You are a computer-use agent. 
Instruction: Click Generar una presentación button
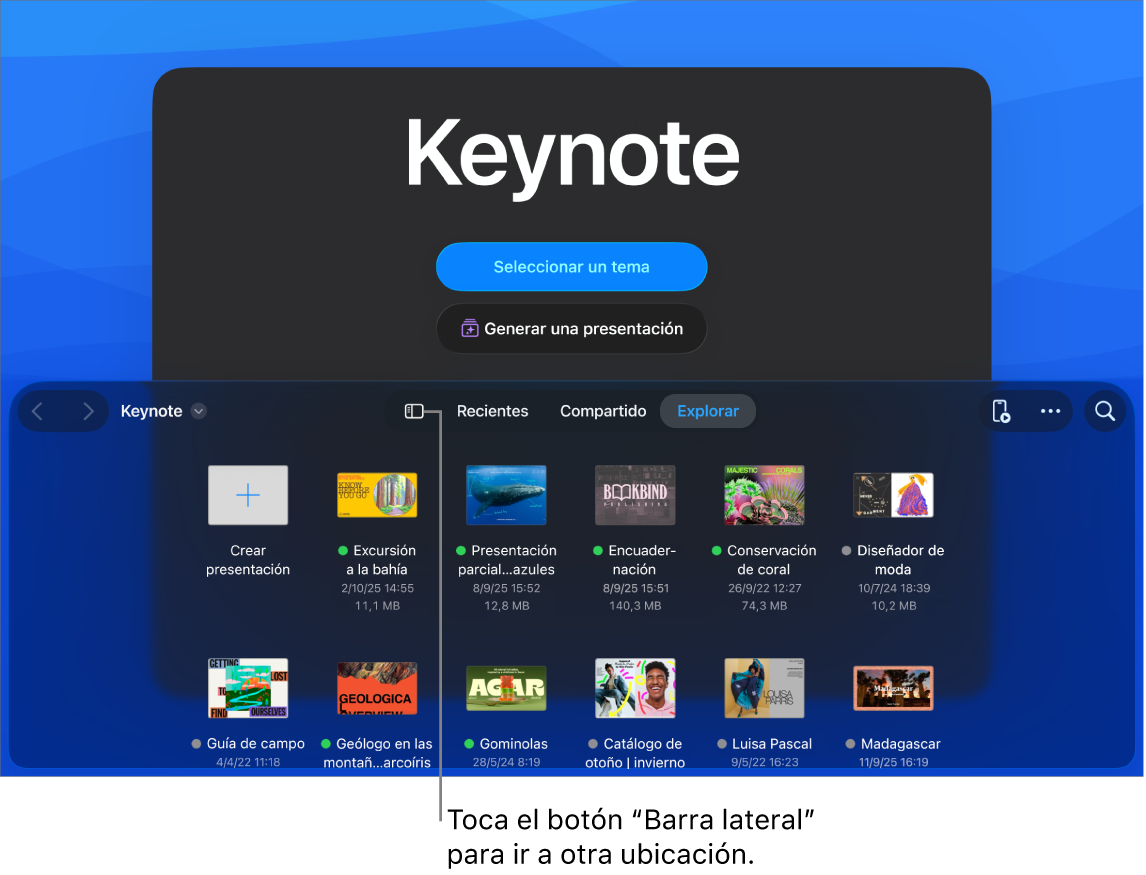572,329
